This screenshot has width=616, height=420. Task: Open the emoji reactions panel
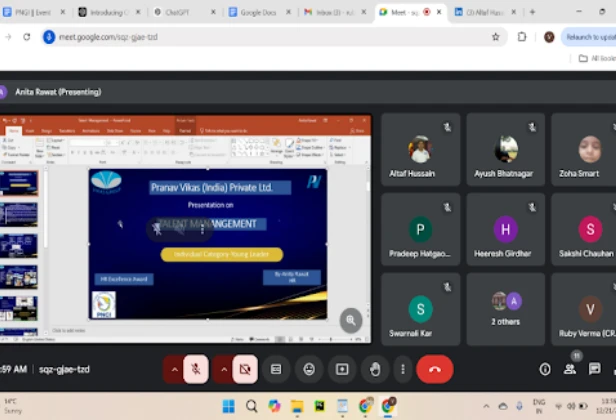pyautogui.click(x=309, y=369)
